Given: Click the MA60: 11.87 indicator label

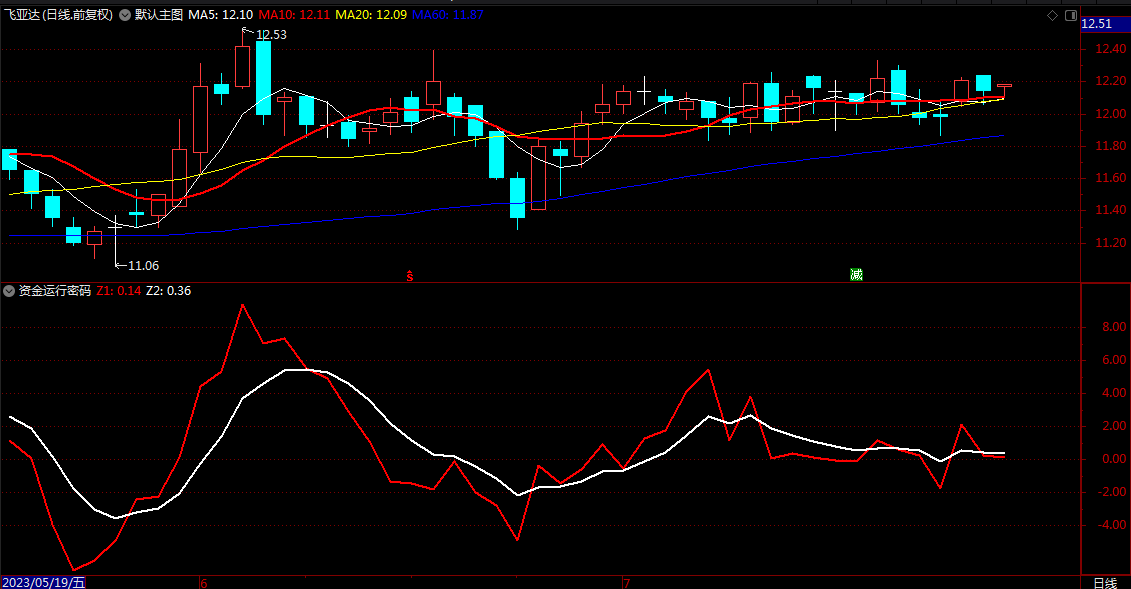Looking at the screenshot, I should point(448,14).
